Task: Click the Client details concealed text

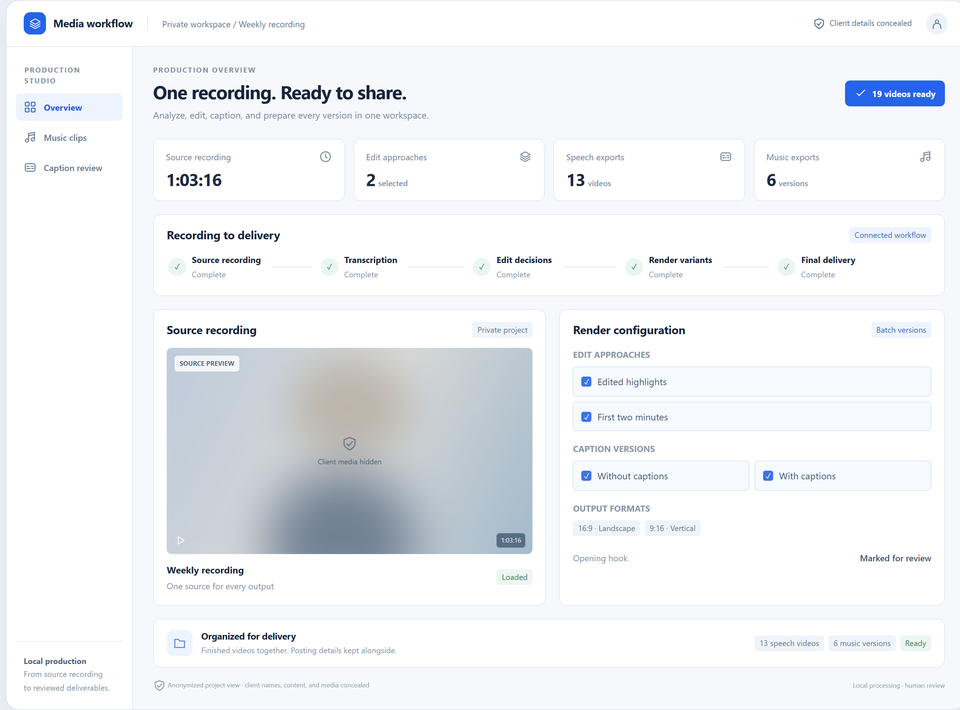Action: point(870,23)
